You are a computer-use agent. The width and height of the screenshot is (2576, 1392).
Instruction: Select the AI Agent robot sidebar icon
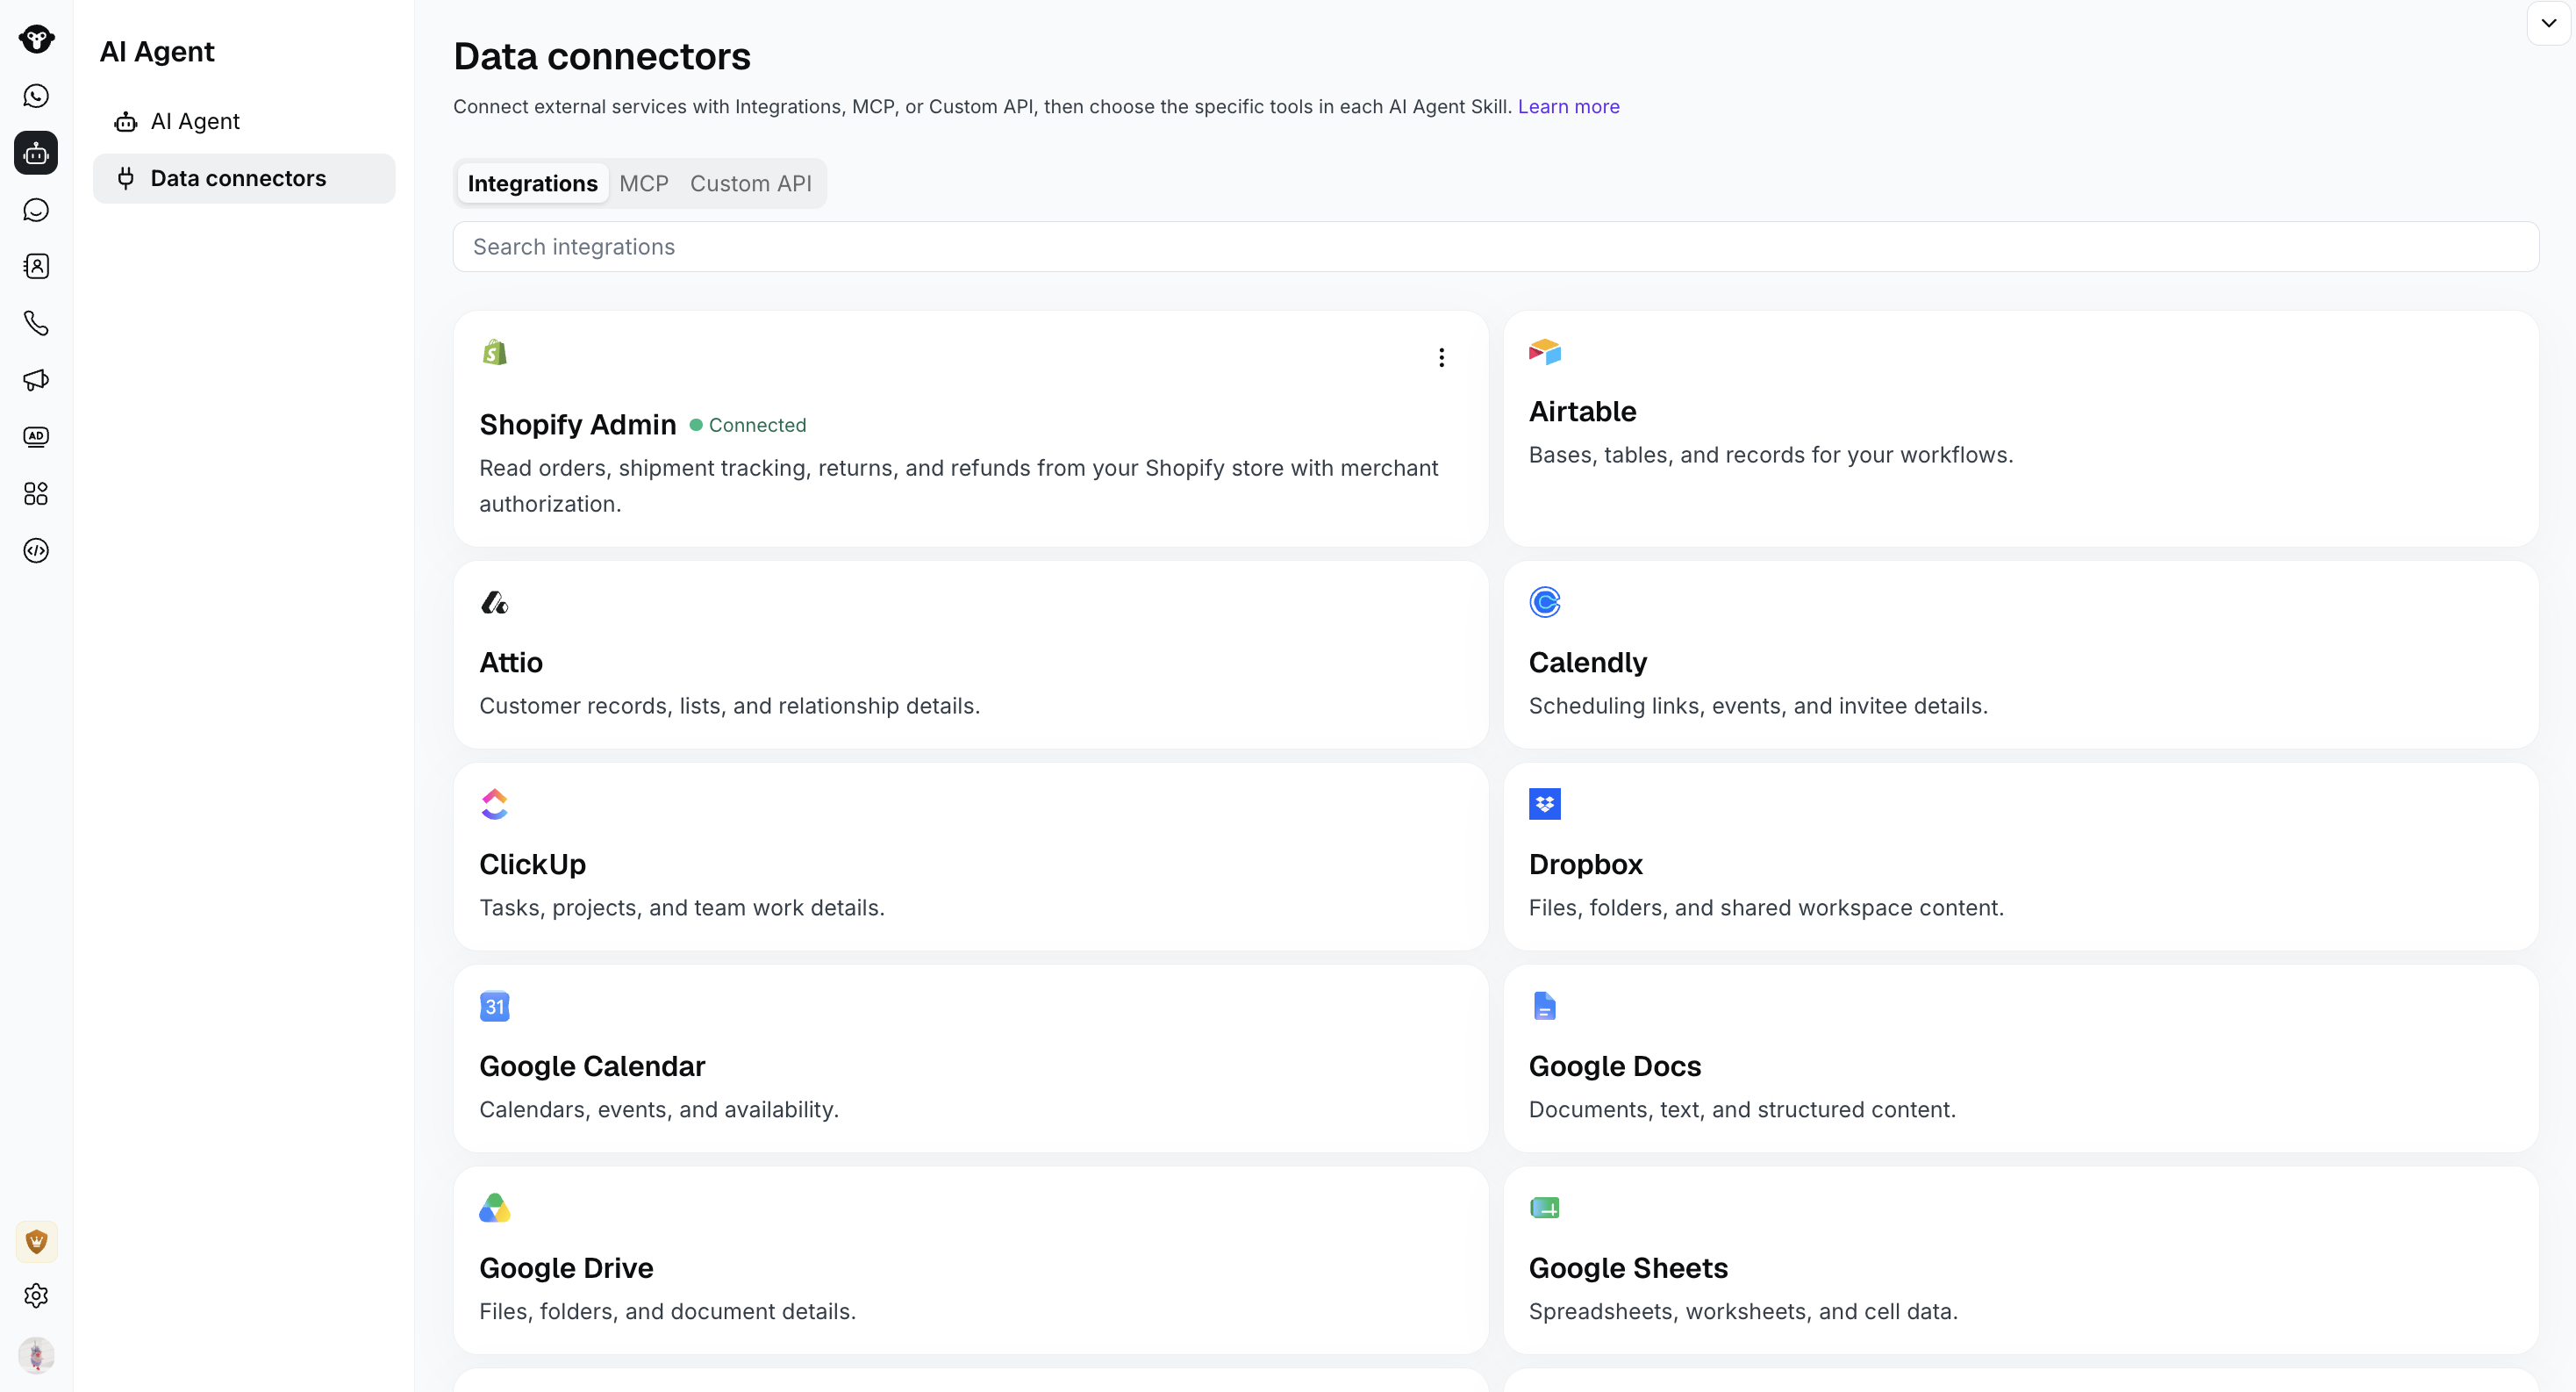(36, 153)
